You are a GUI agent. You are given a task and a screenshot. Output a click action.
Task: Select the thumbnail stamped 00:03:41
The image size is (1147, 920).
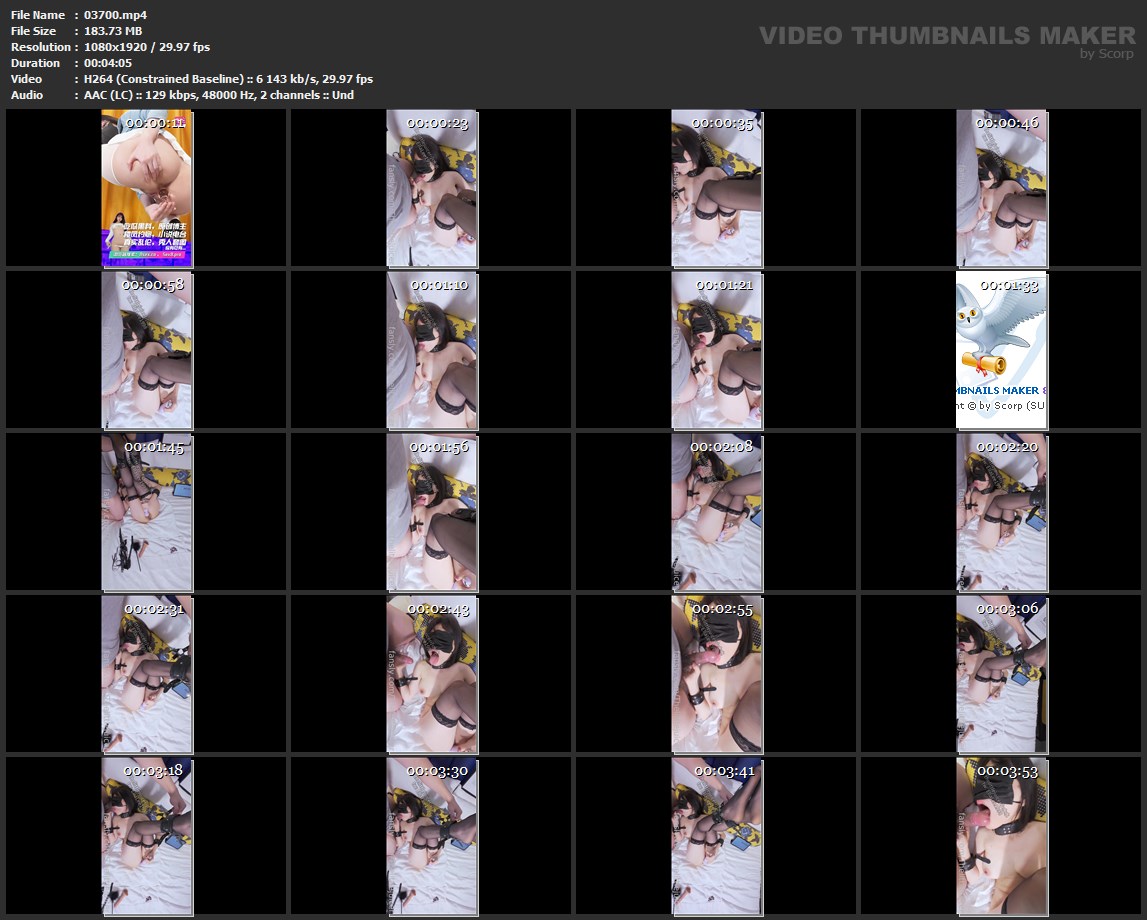pos(717,837)
